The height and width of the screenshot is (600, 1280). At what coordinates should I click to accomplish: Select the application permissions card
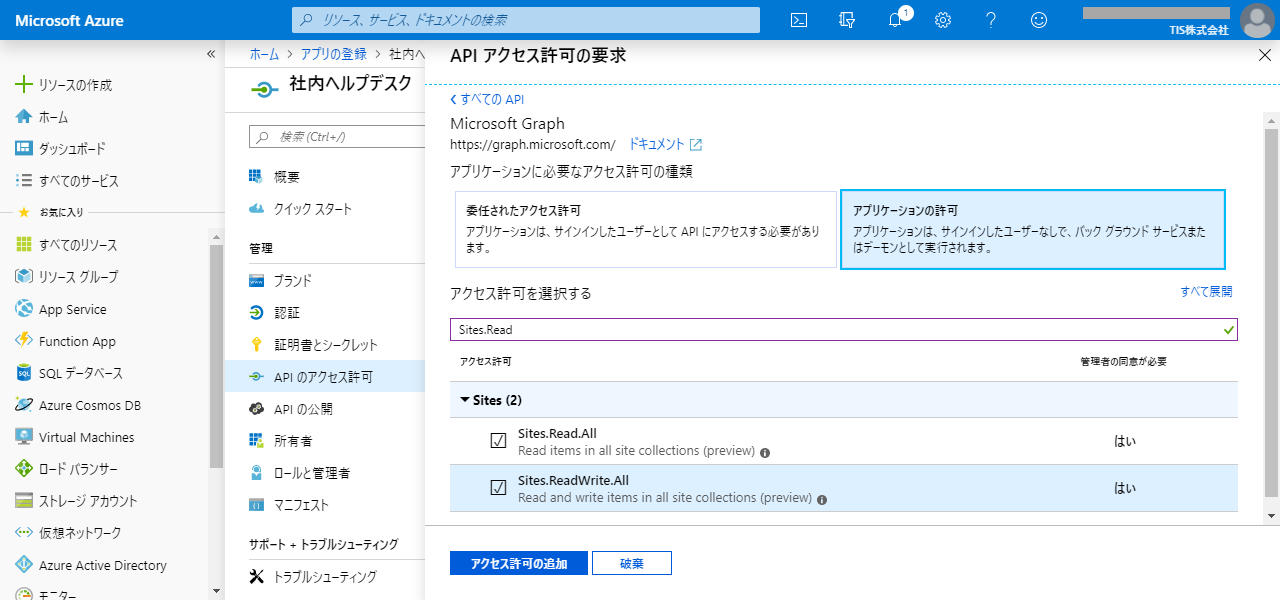tap(1033, 230)
